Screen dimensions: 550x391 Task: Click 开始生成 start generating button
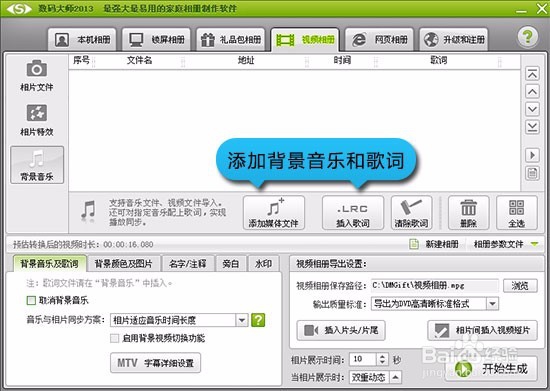491,369
